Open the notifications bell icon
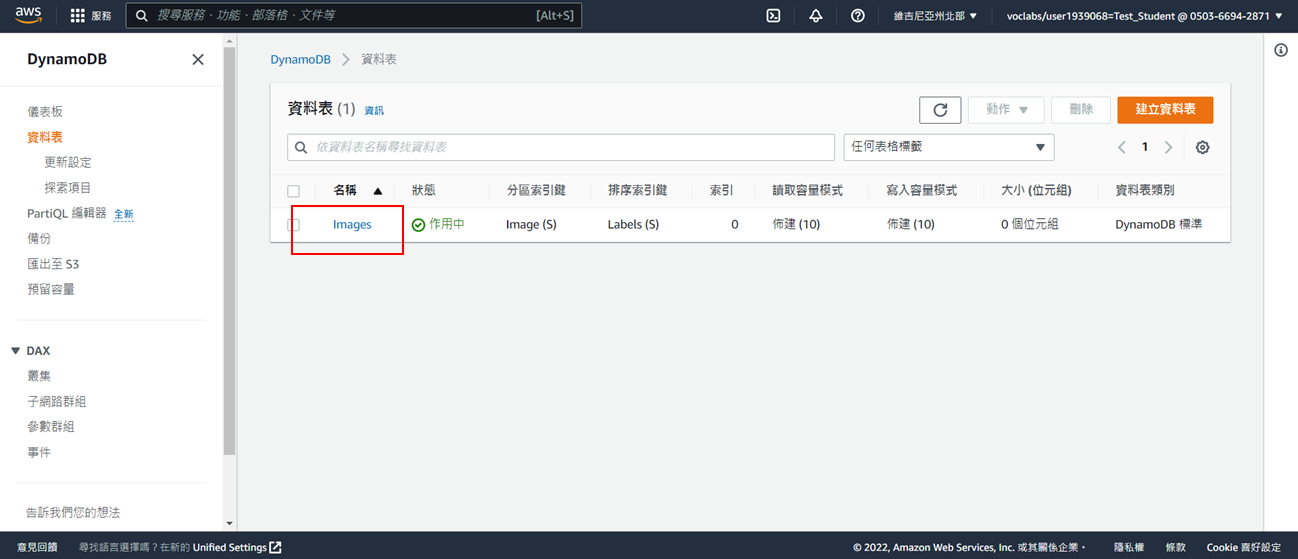Screen dimensions: 1298x559 click(816, 16)
